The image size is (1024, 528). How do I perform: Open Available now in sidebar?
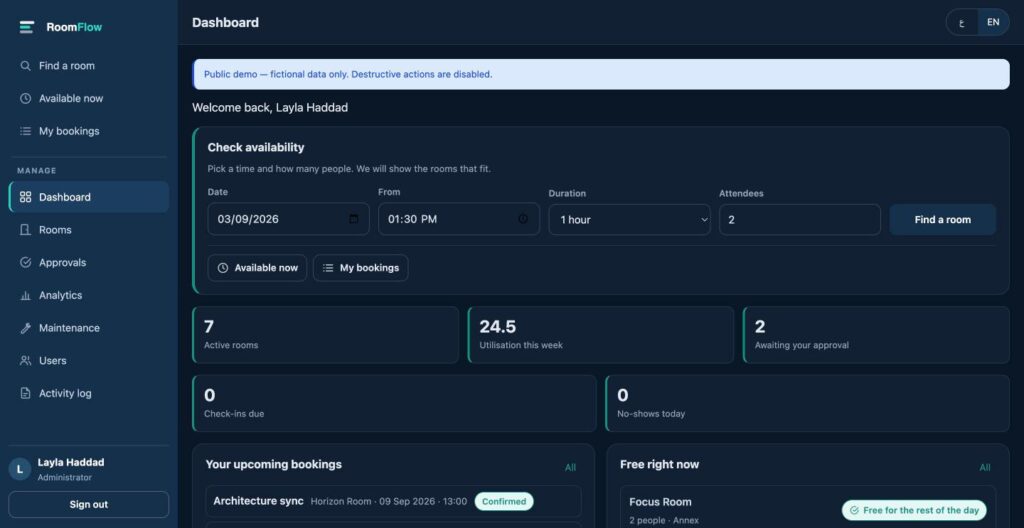(89, 99)
